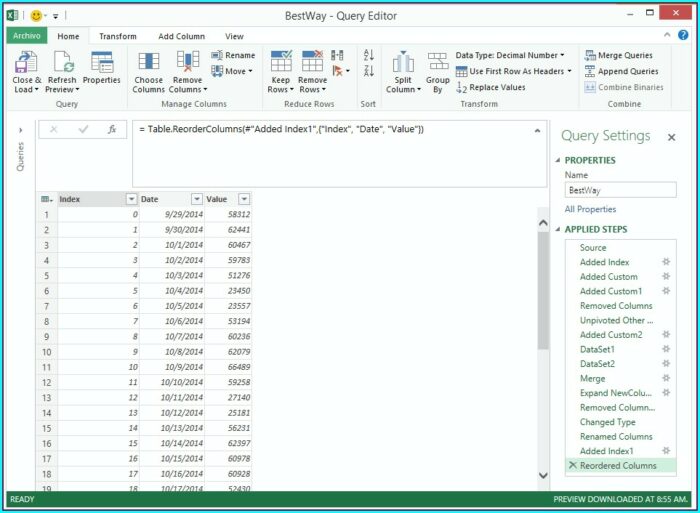
Task: Open gear settings for Added Index step
Action: coord(666,262)
